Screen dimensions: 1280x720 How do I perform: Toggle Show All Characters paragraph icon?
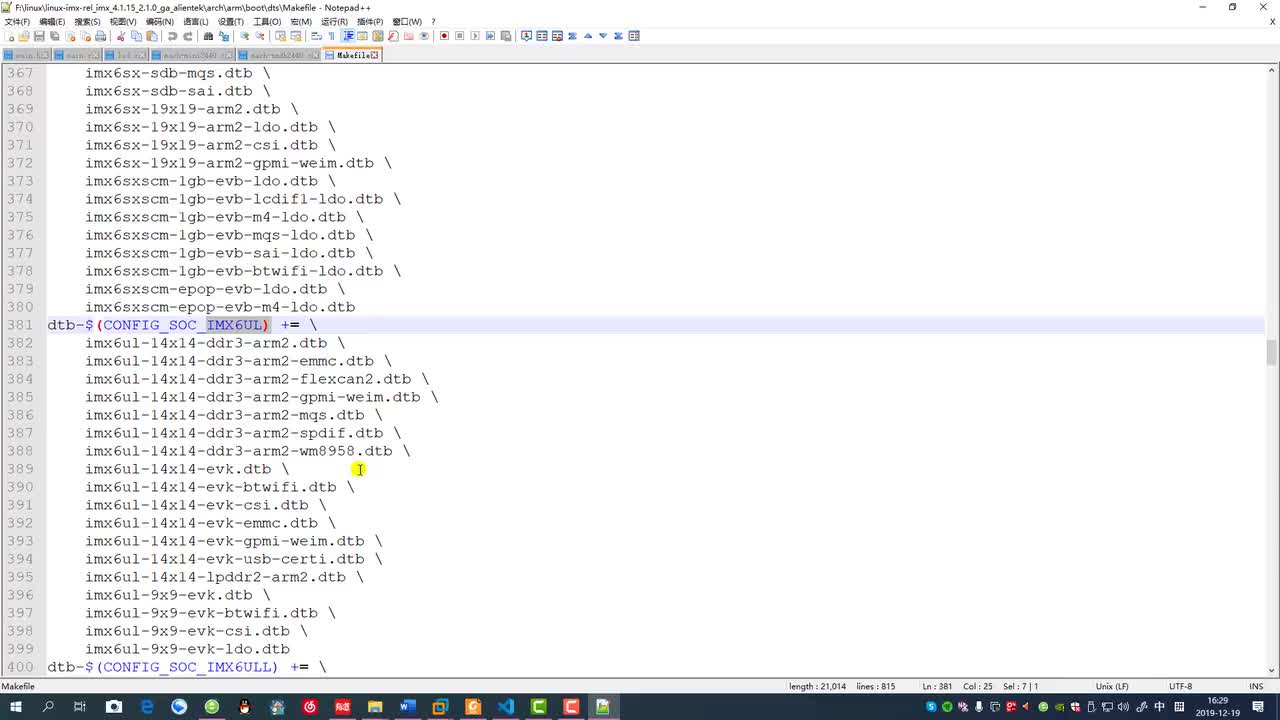click(331, 36)
